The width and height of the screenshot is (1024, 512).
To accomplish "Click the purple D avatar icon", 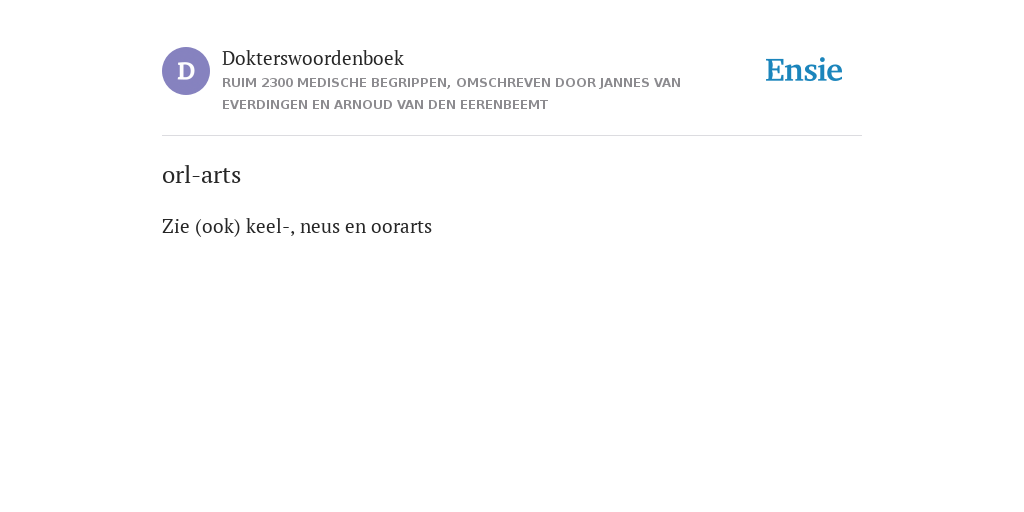I will pos(186,71).
